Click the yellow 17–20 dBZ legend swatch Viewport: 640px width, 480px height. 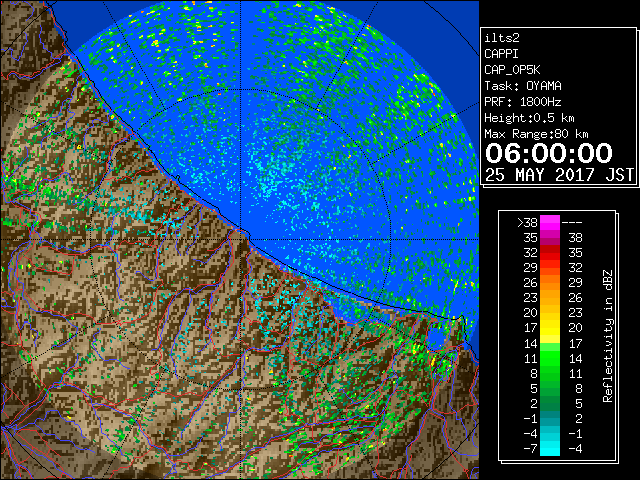[550, 327]
